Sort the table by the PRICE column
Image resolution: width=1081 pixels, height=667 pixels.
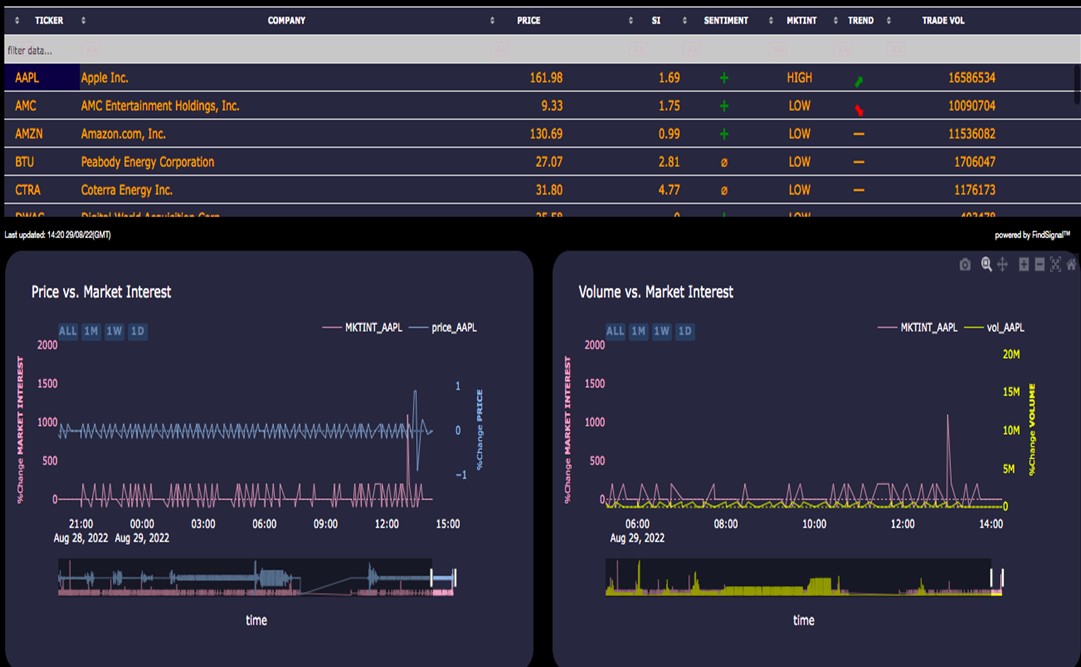click(493, 21)
